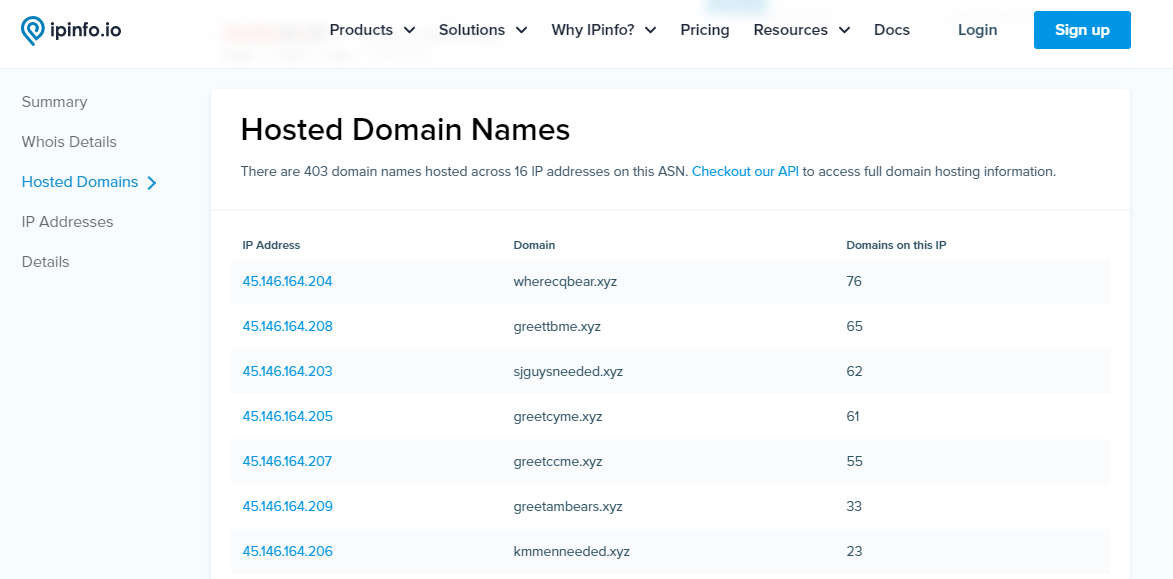Click the ipinfo.io logo icon

pyautogui.click(x=32, y=31)
